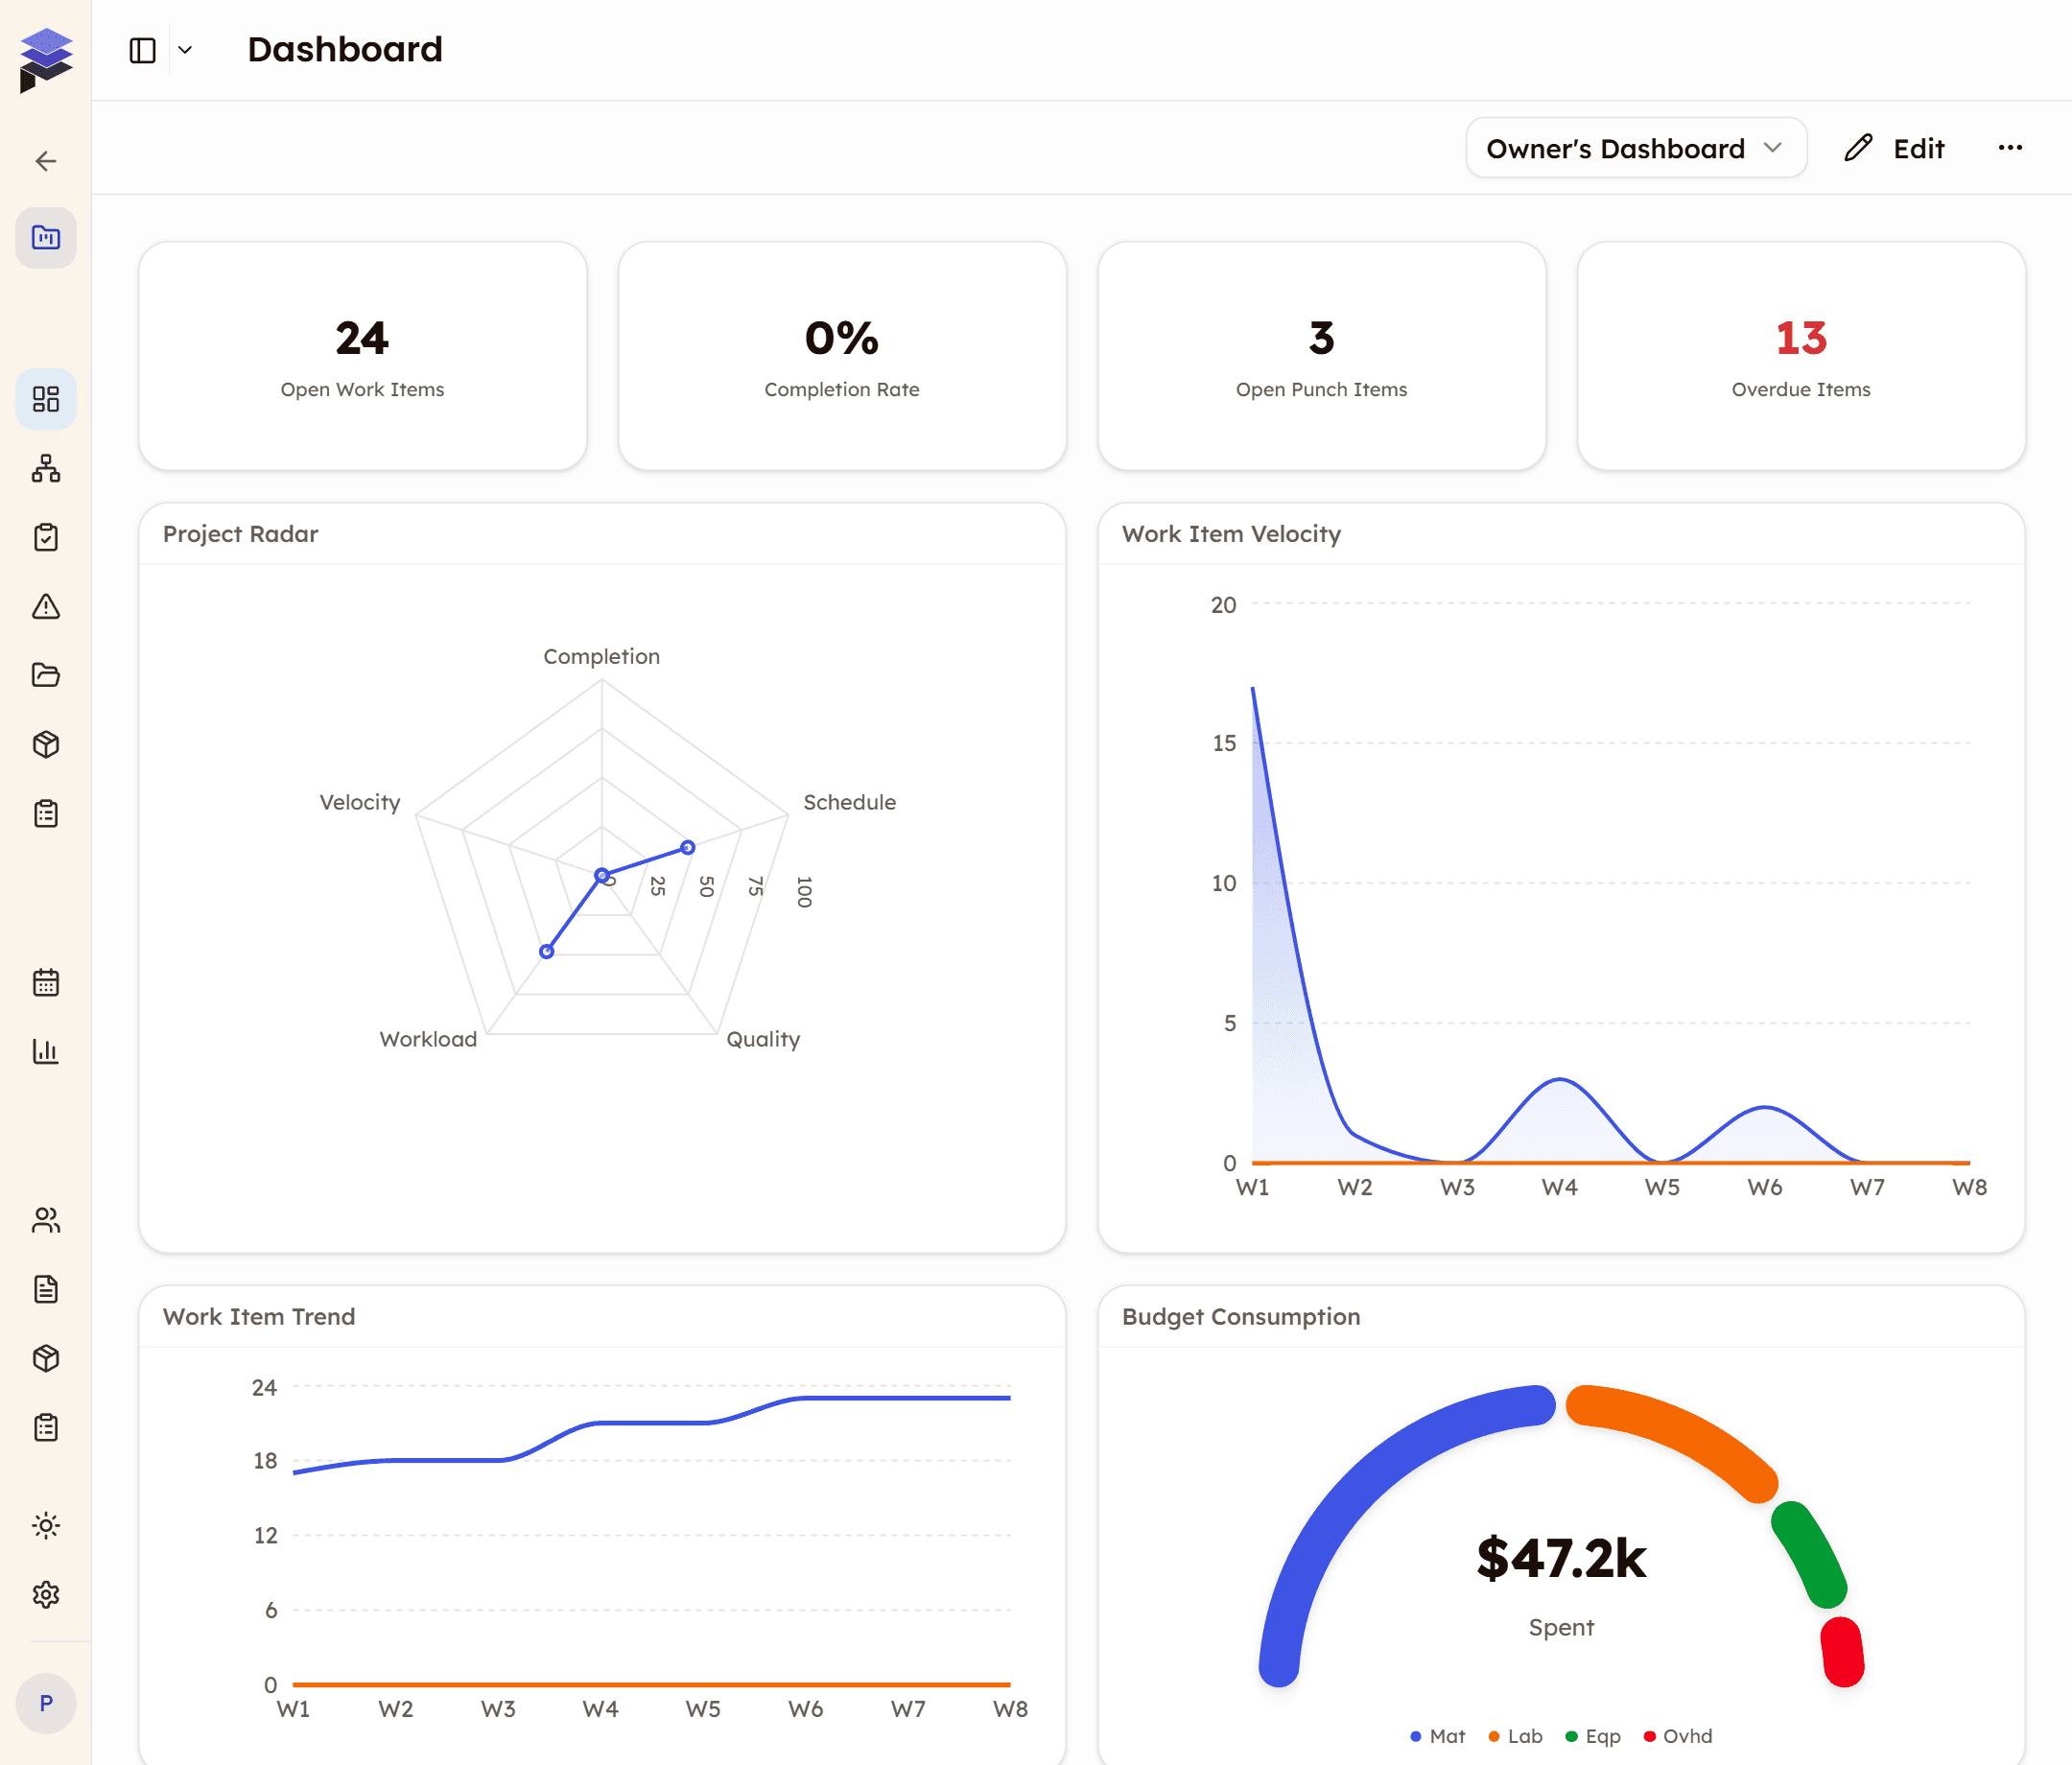
Task: Select the dashboard grid icon in sidebar
Action: click(x=46, y=399)
